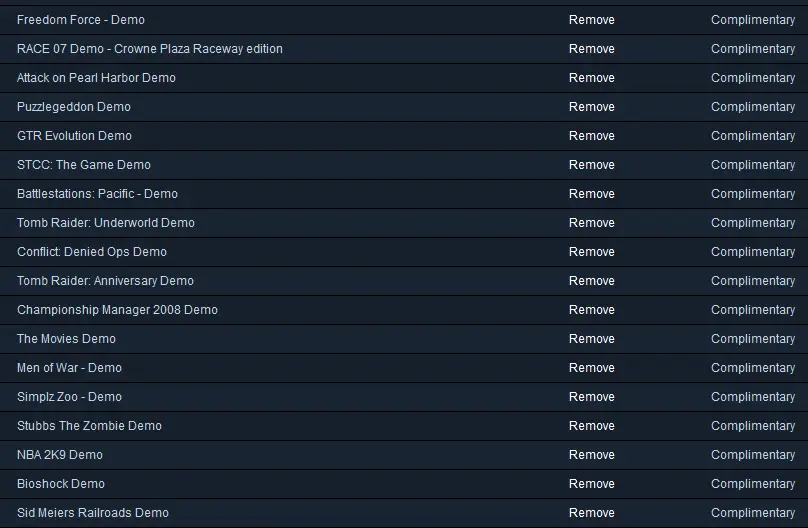808x528 pixels.
Task: Click Remove beside Conflict: Denied Ops Demo
Action: point(592,252)
